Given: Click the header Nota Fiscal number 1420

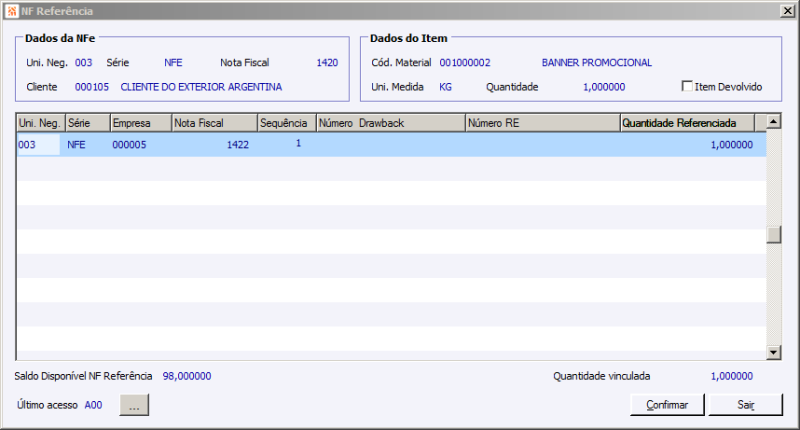Looking at the screenshot, I should (327, 63).
